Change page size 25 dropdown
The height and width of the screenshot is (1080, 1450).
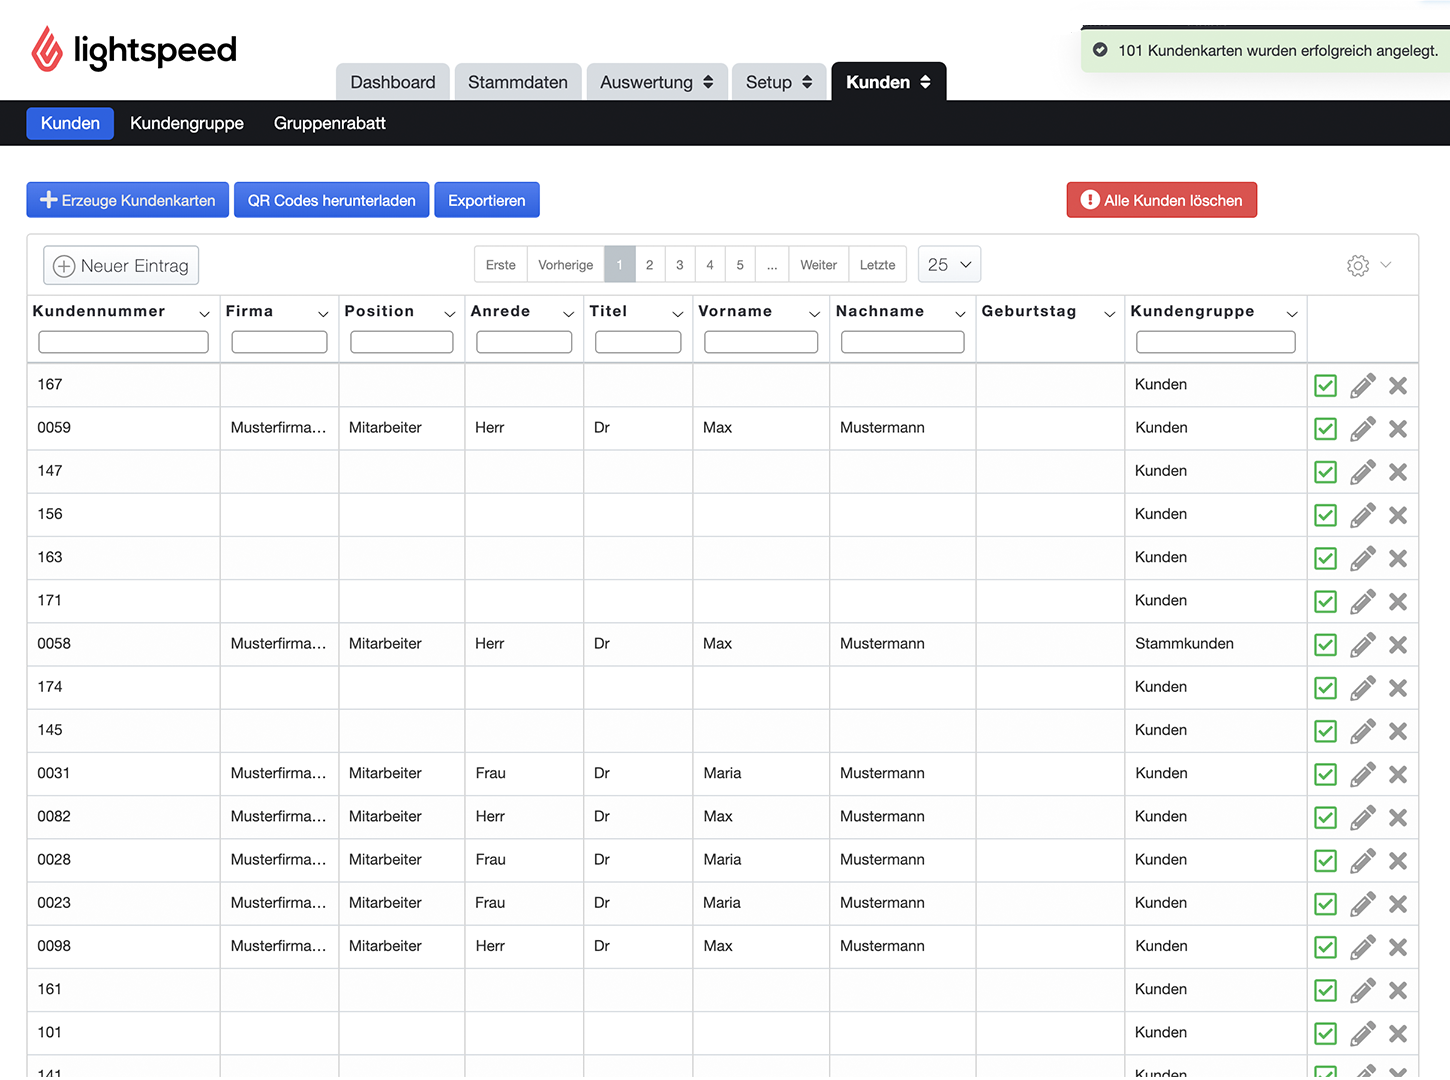pyautogui.click(x=949, y=265)
